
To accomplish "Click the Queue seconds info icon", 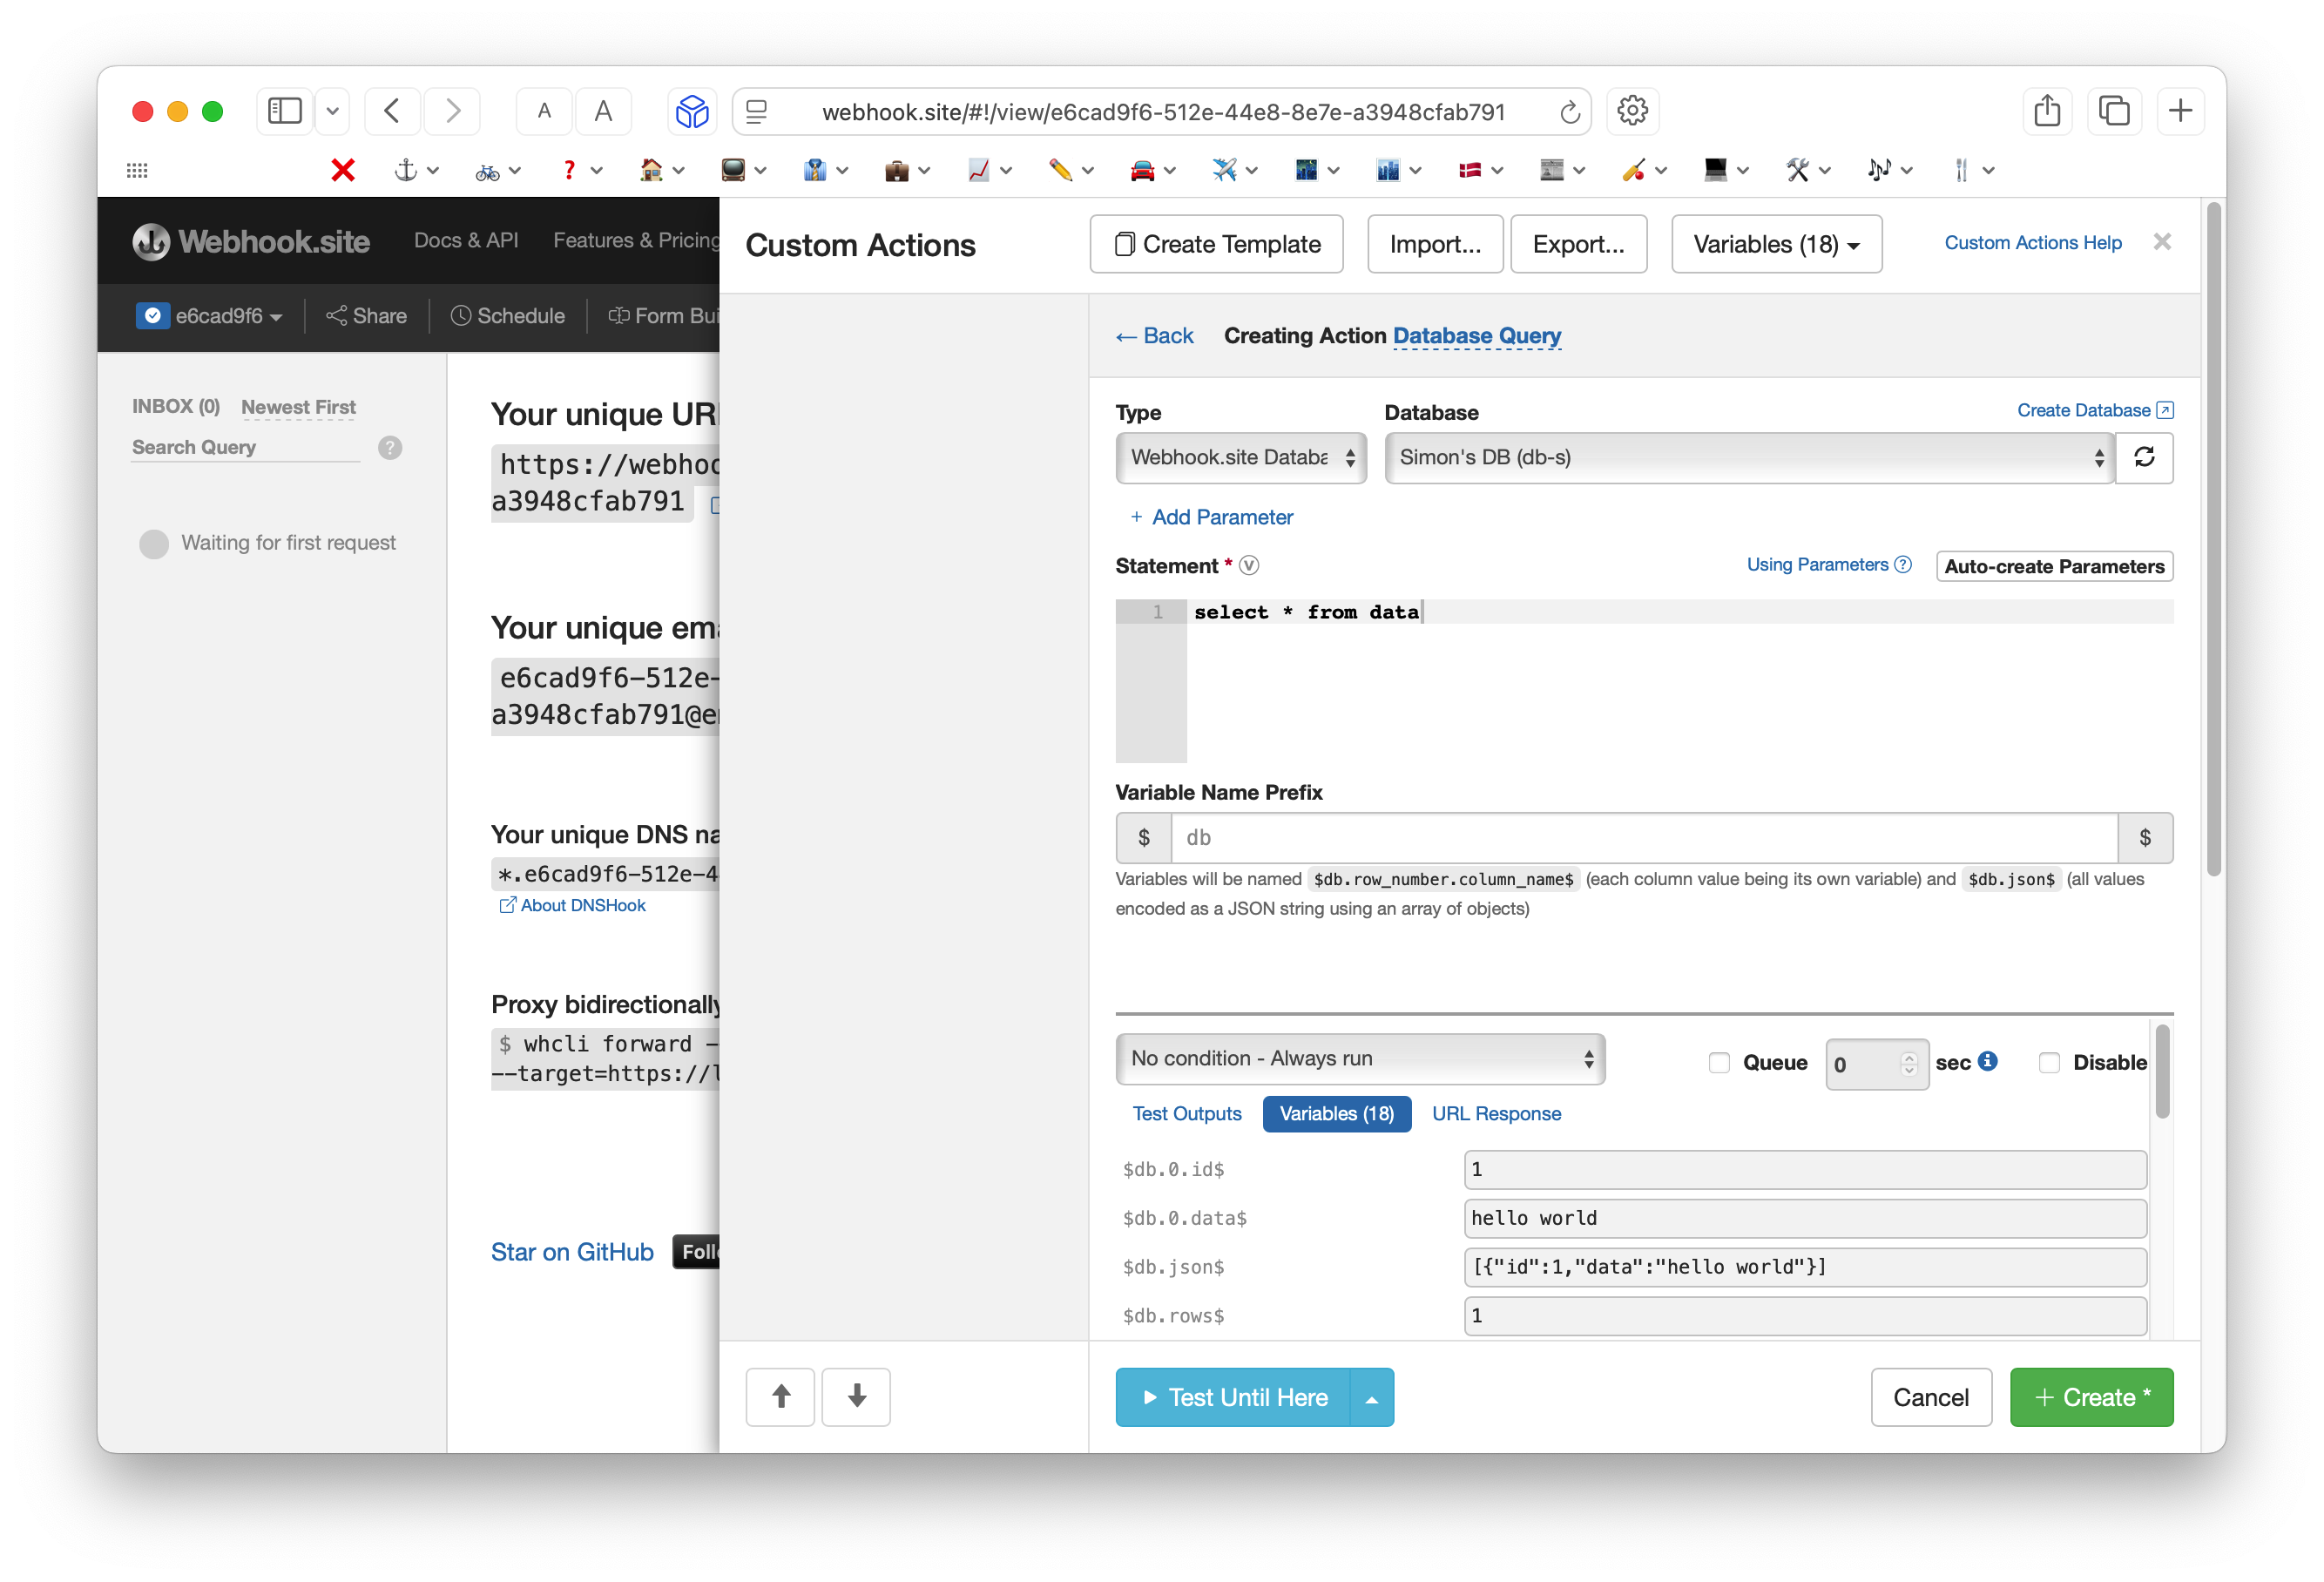I will pos(1988,1061).
